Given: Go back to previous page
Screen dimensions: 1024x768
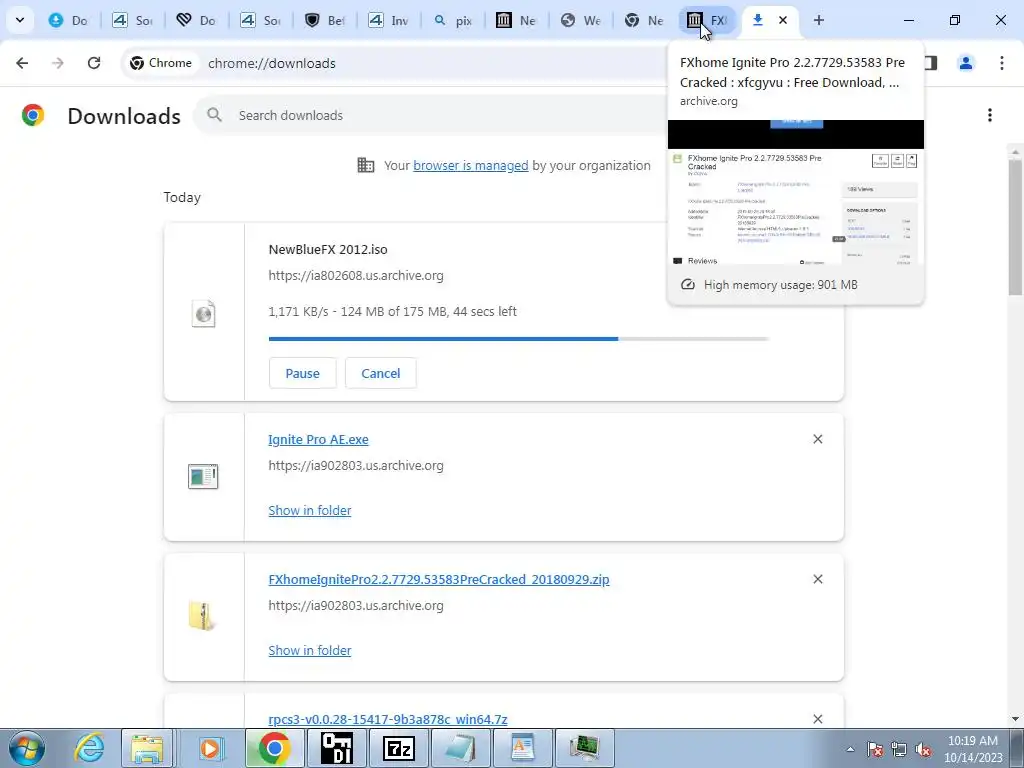Looking at the screenshot, I should (22, 63).
